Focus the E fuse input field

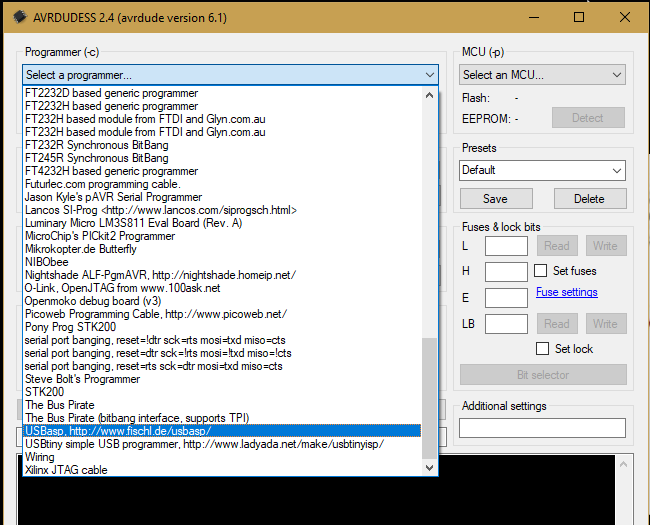[506, 298]
